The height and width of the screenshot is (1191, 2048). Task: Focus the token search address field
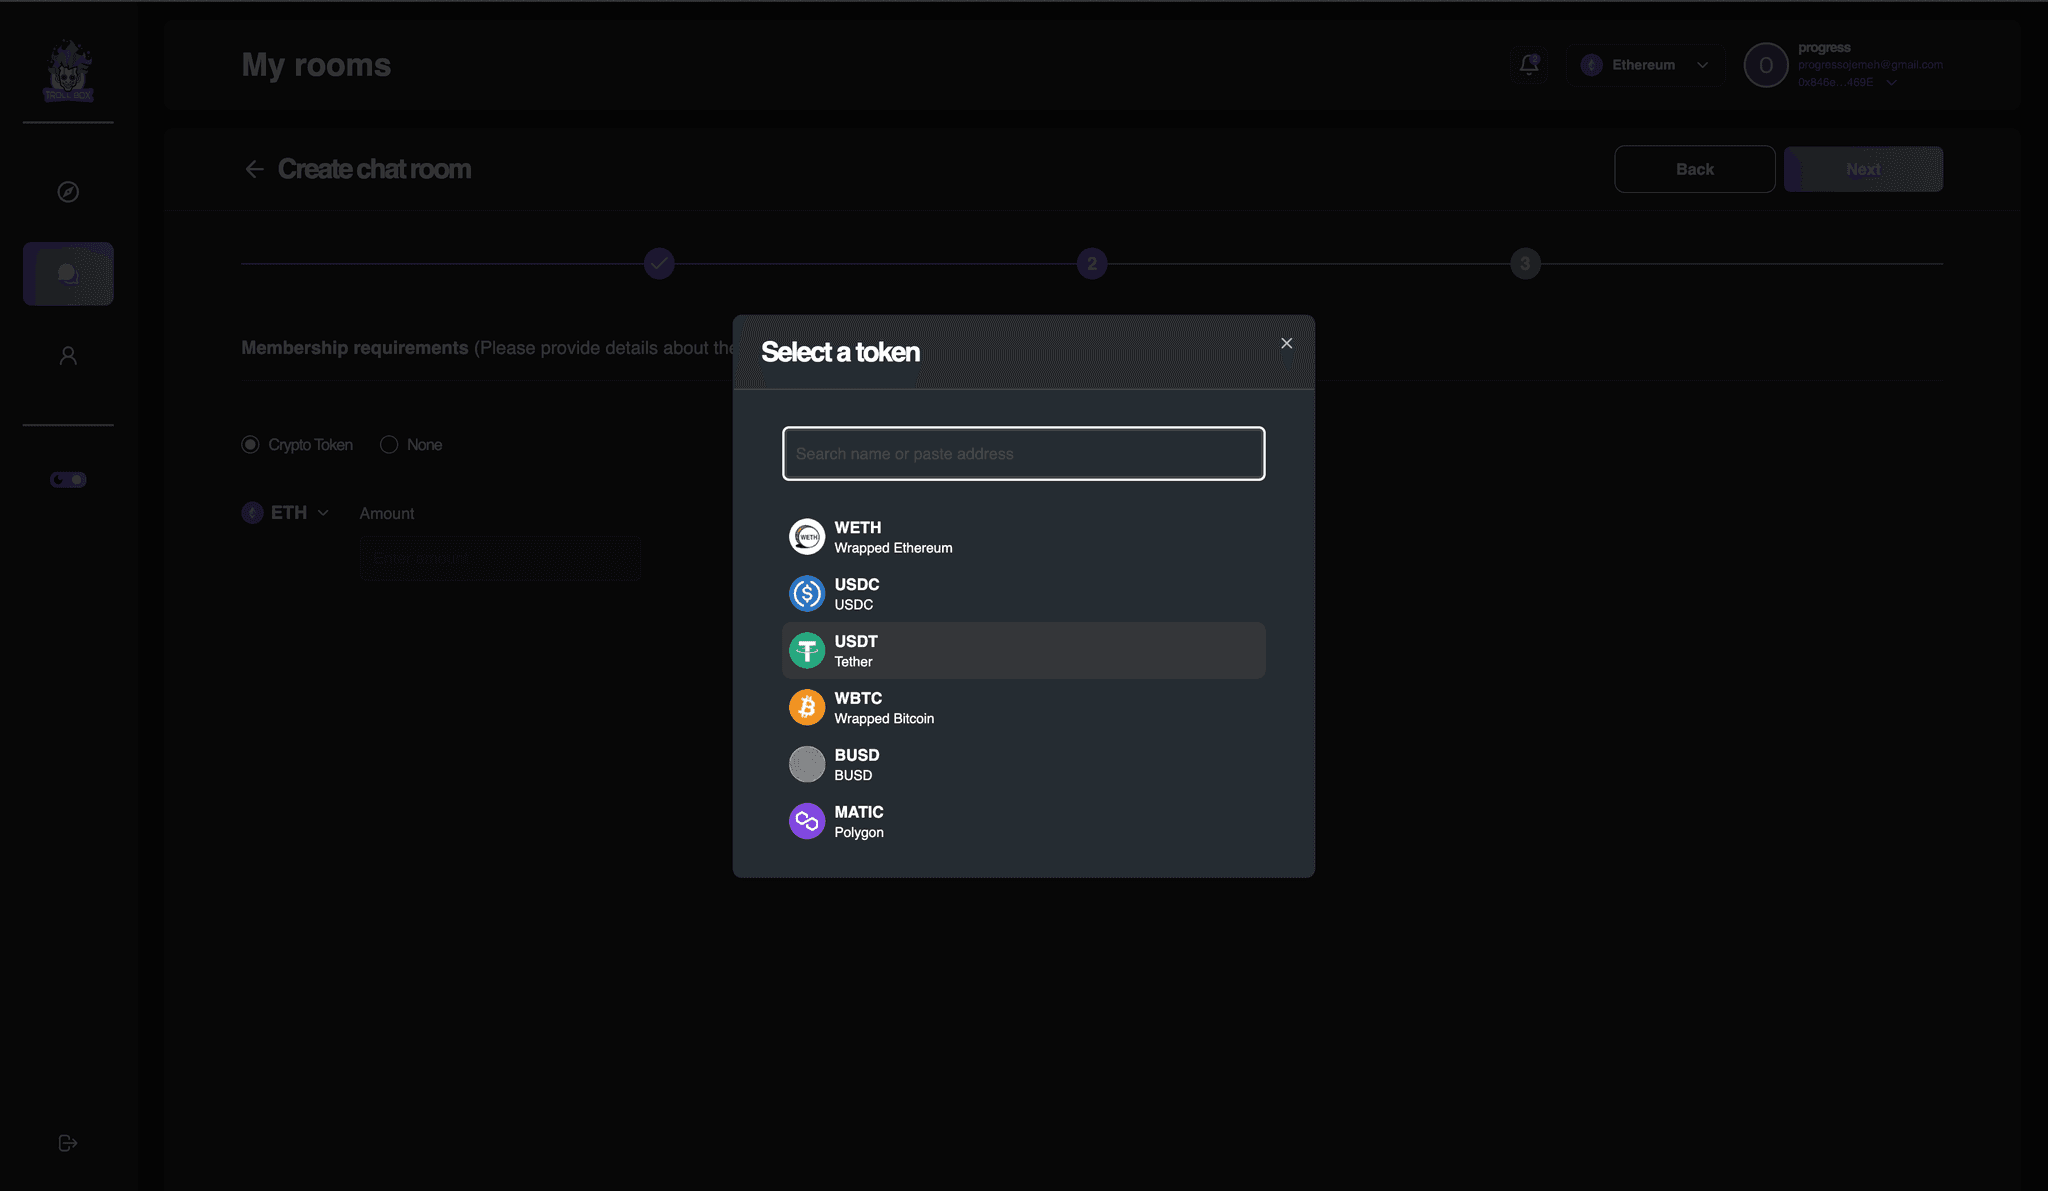[1023, 454]
